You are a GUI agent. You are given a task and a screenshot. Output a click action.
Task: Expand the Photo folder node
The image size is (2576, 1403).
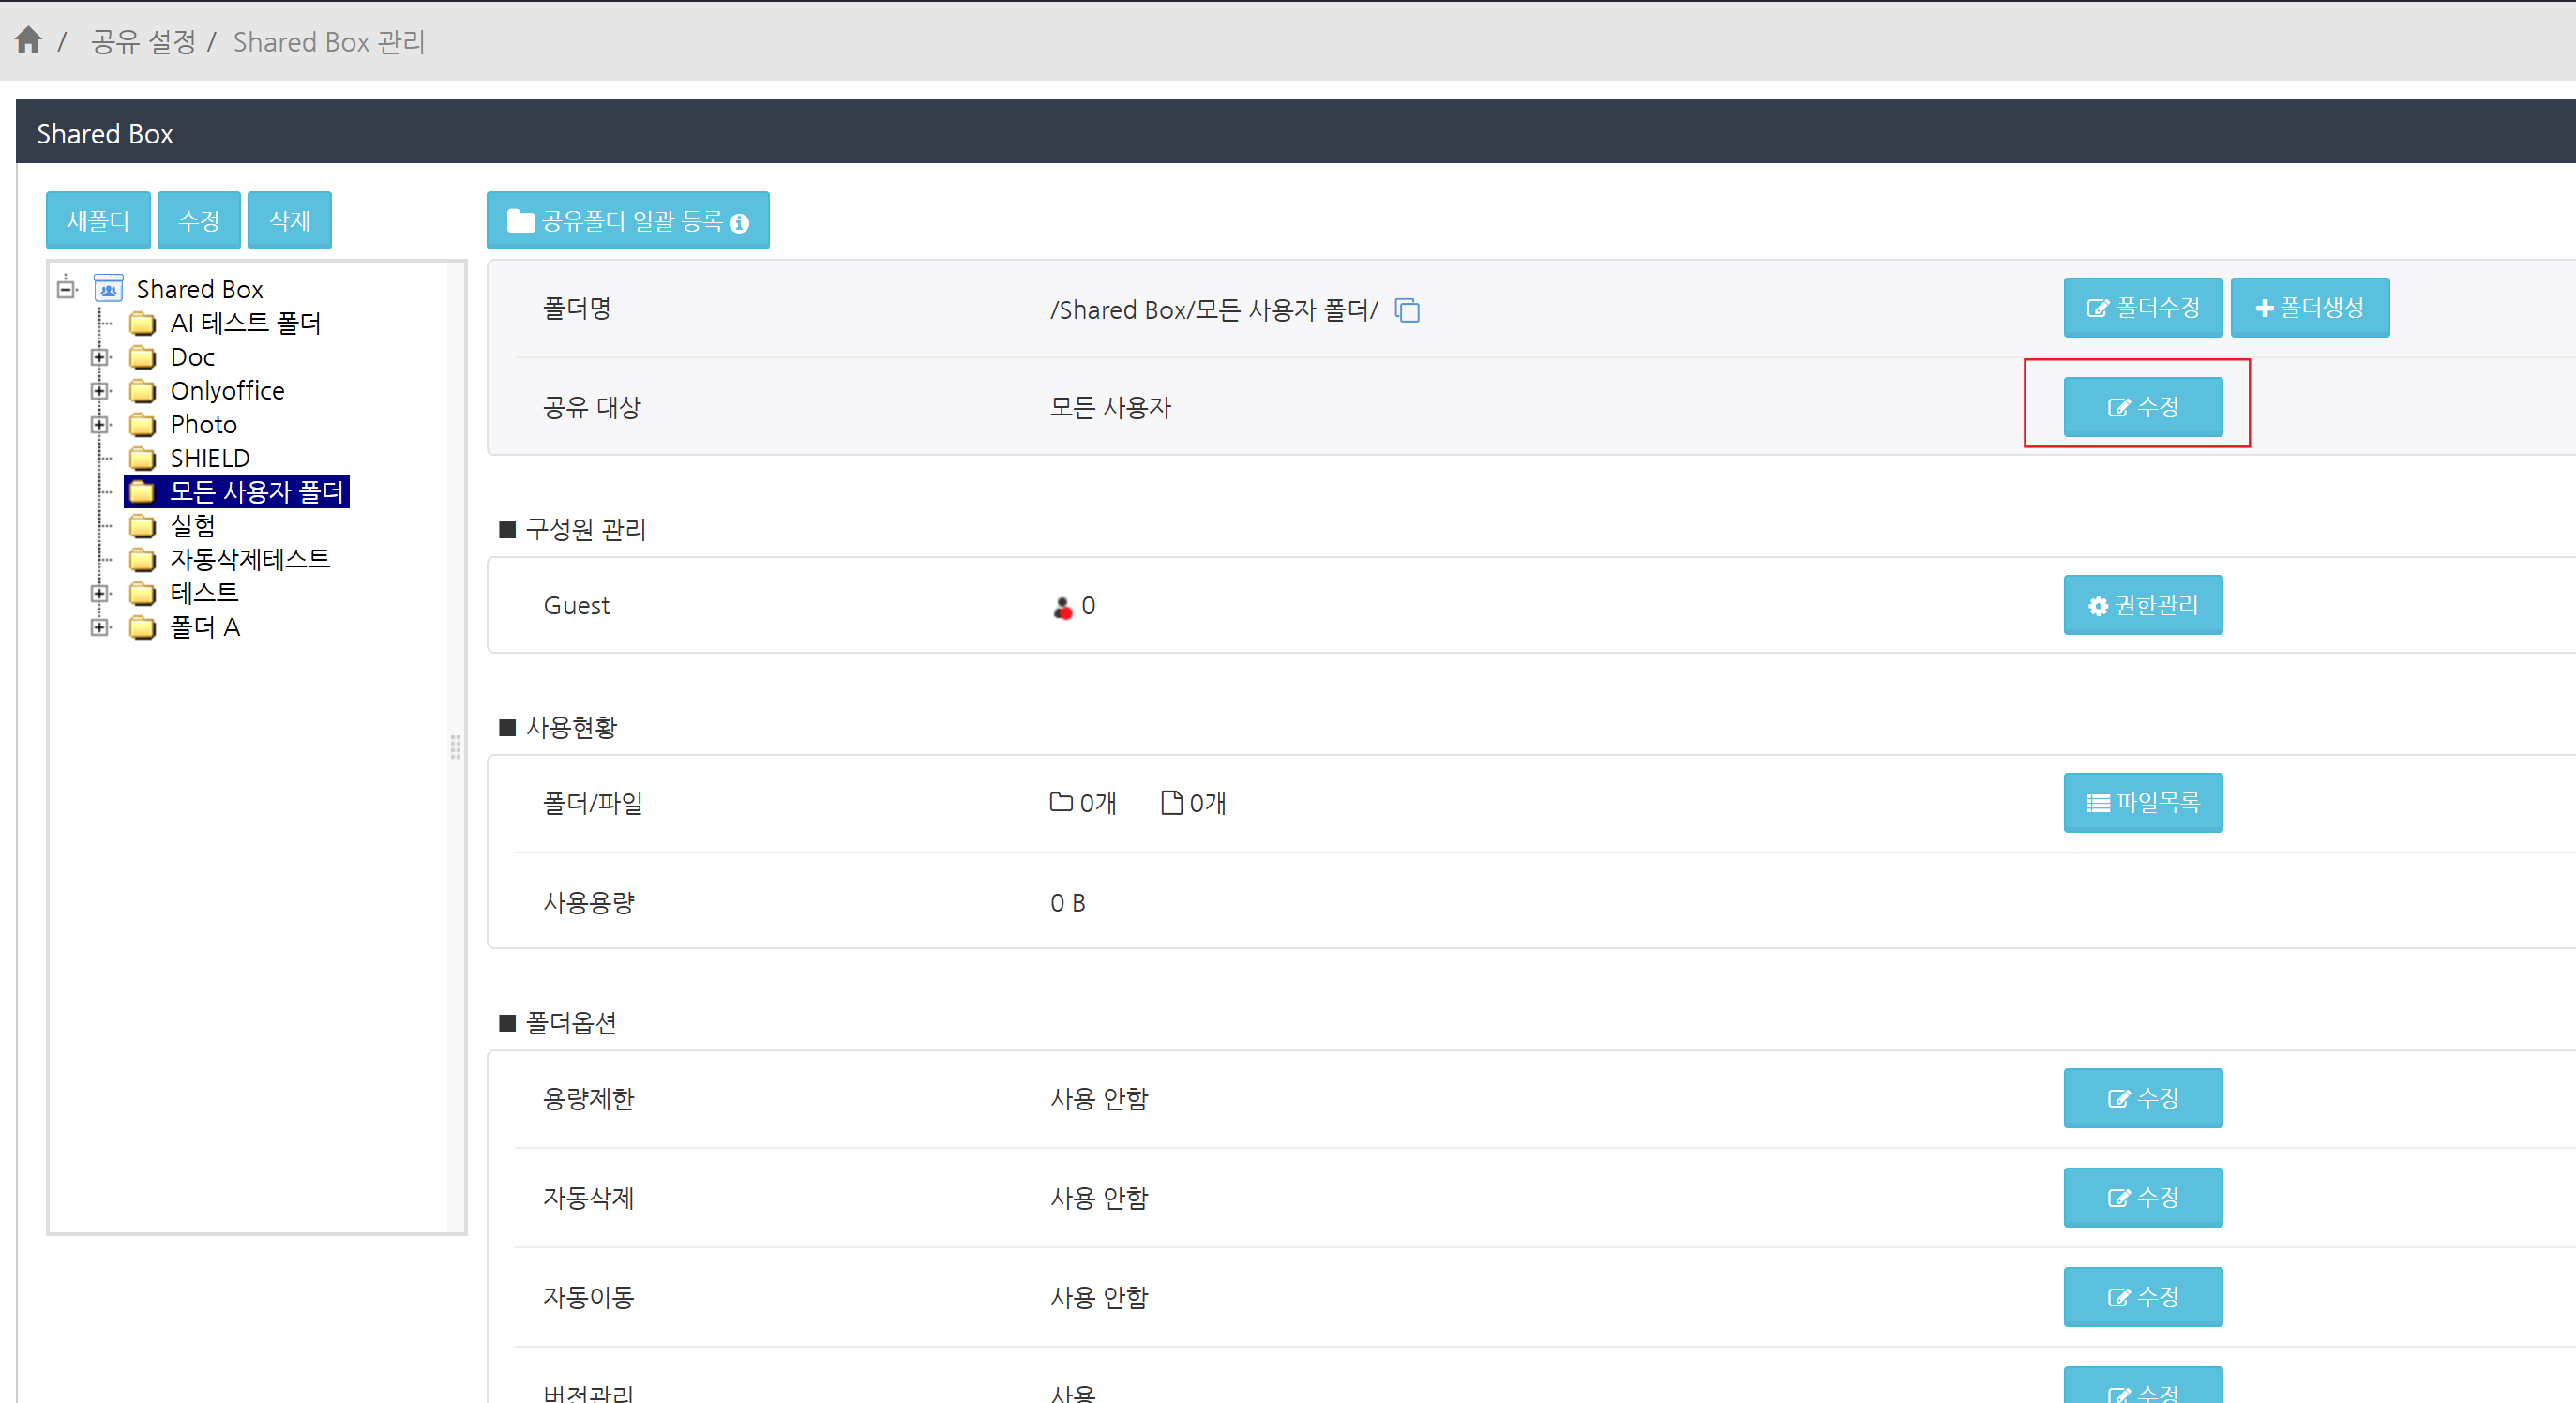[99, 424]
